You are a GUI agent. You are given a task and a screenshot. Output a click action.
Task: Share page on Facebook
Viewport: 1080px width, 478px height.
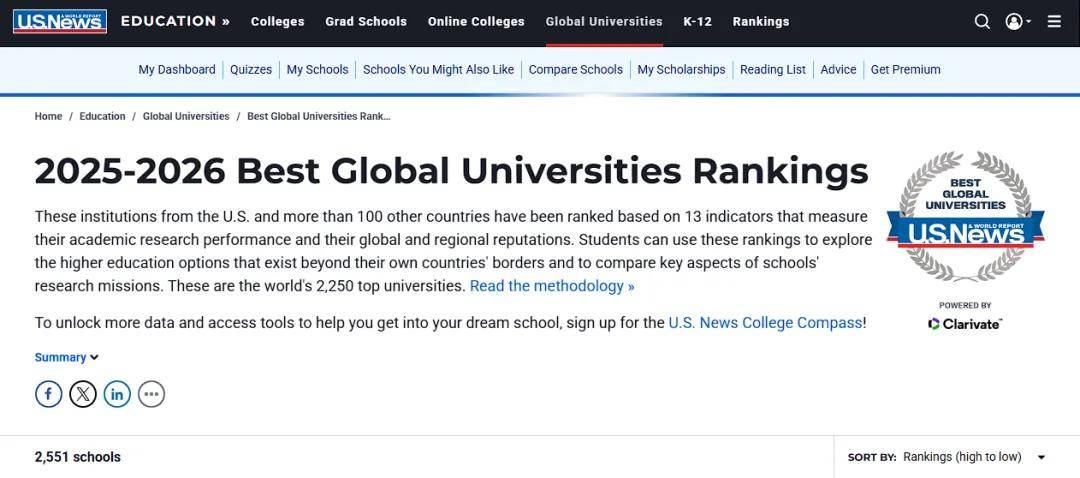[48, 394]
